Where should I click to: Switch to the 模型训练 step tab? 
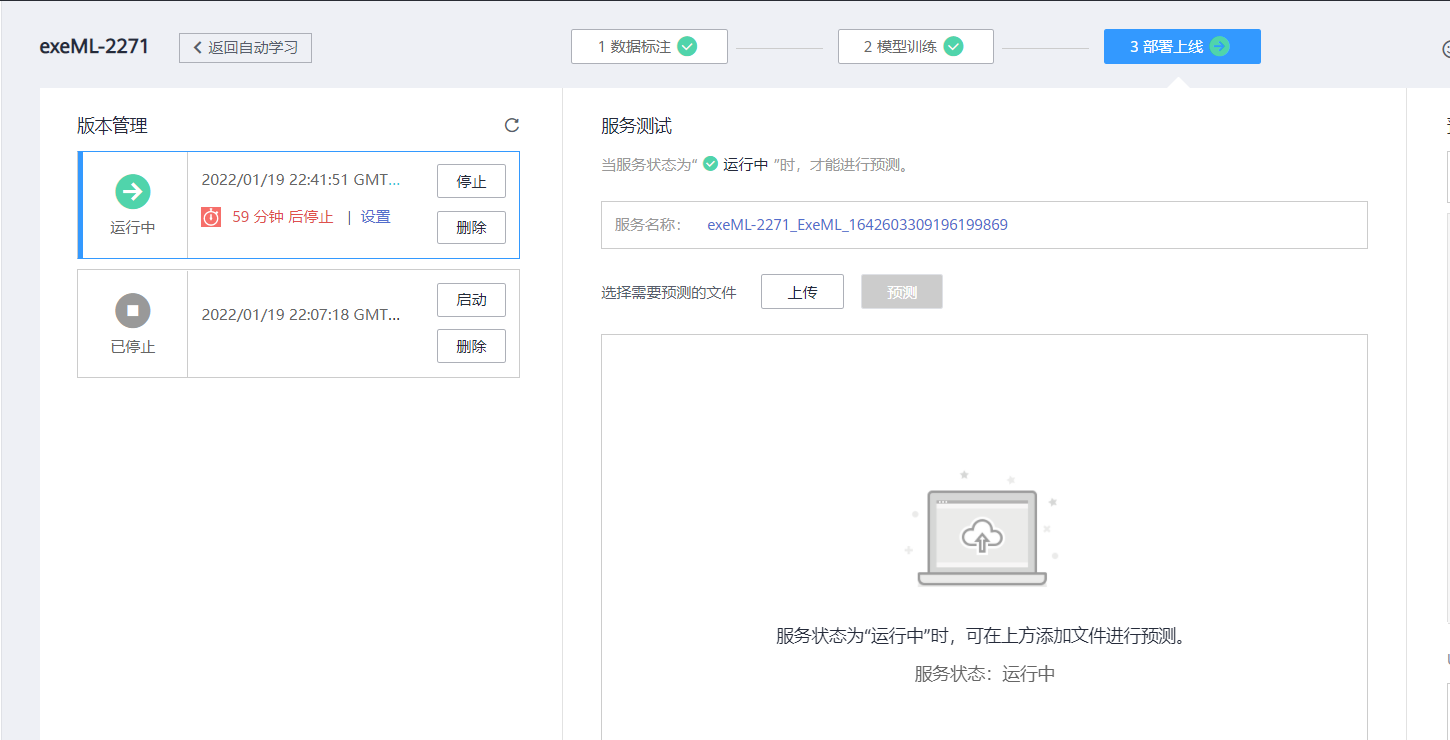[915, 46]
